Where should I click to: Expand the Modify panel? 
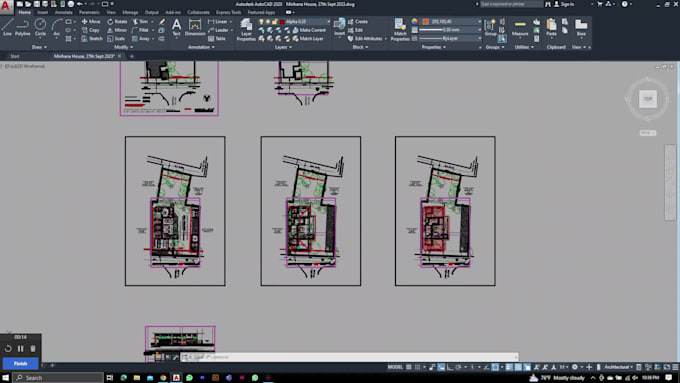[x=124, y=47]
